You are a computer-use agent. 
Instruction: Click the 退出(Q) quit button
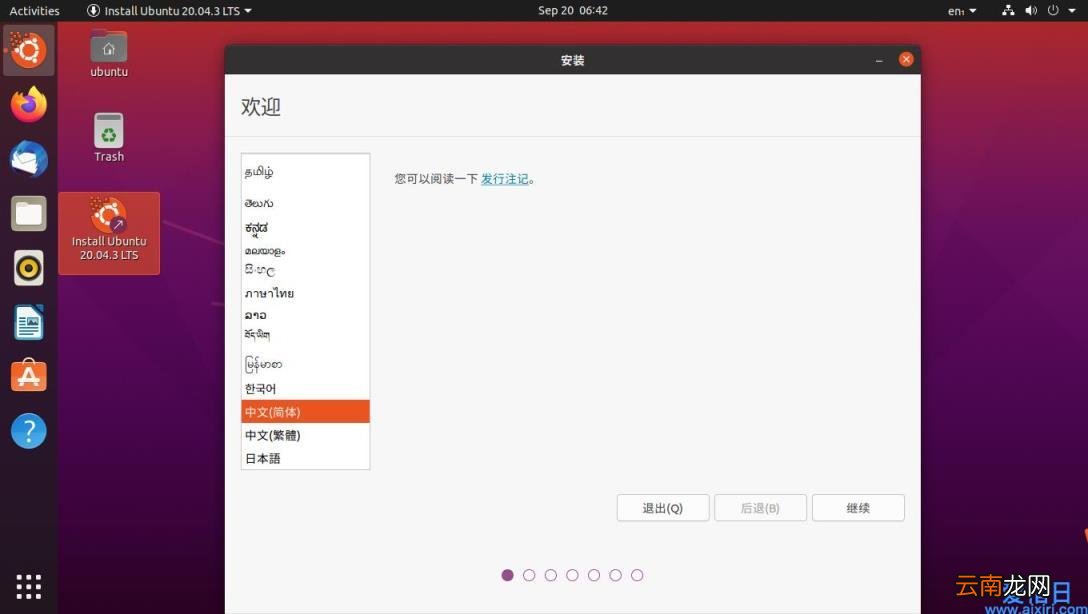pyautogui.click(x=663, y=508)
